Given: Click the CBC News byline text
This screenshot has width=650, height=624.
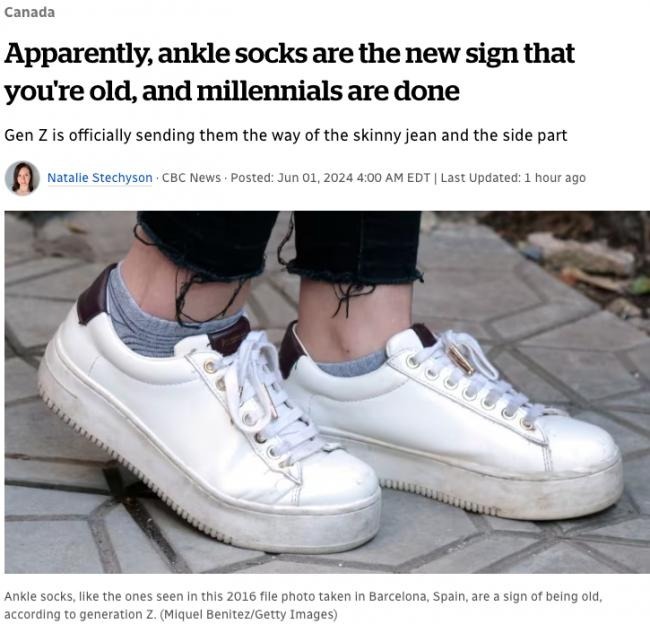Looking at the screenshot, I should click(191, 178).
